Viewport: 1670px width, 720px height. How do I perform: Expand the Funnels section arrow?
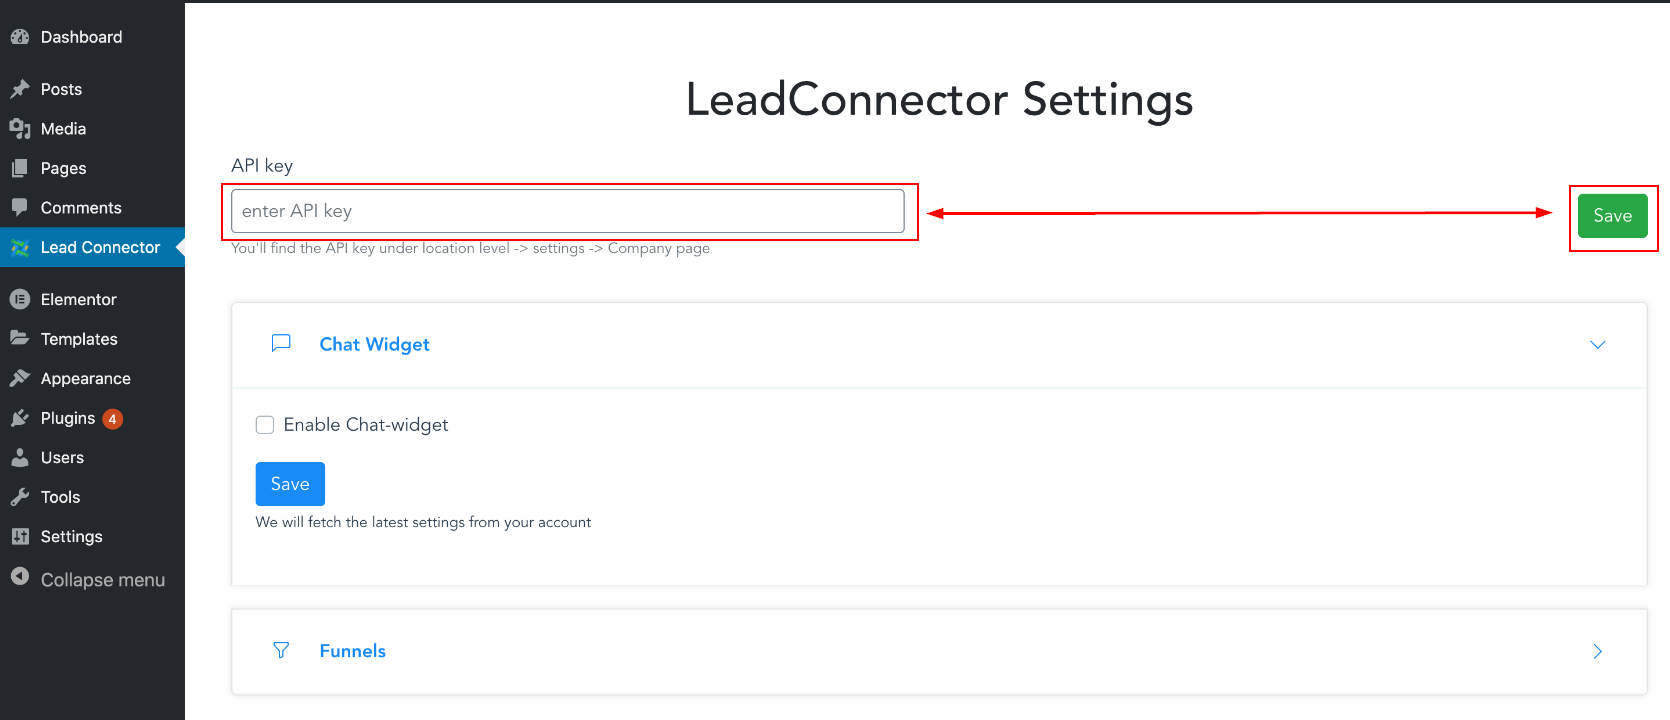(x=1597, y=652)
